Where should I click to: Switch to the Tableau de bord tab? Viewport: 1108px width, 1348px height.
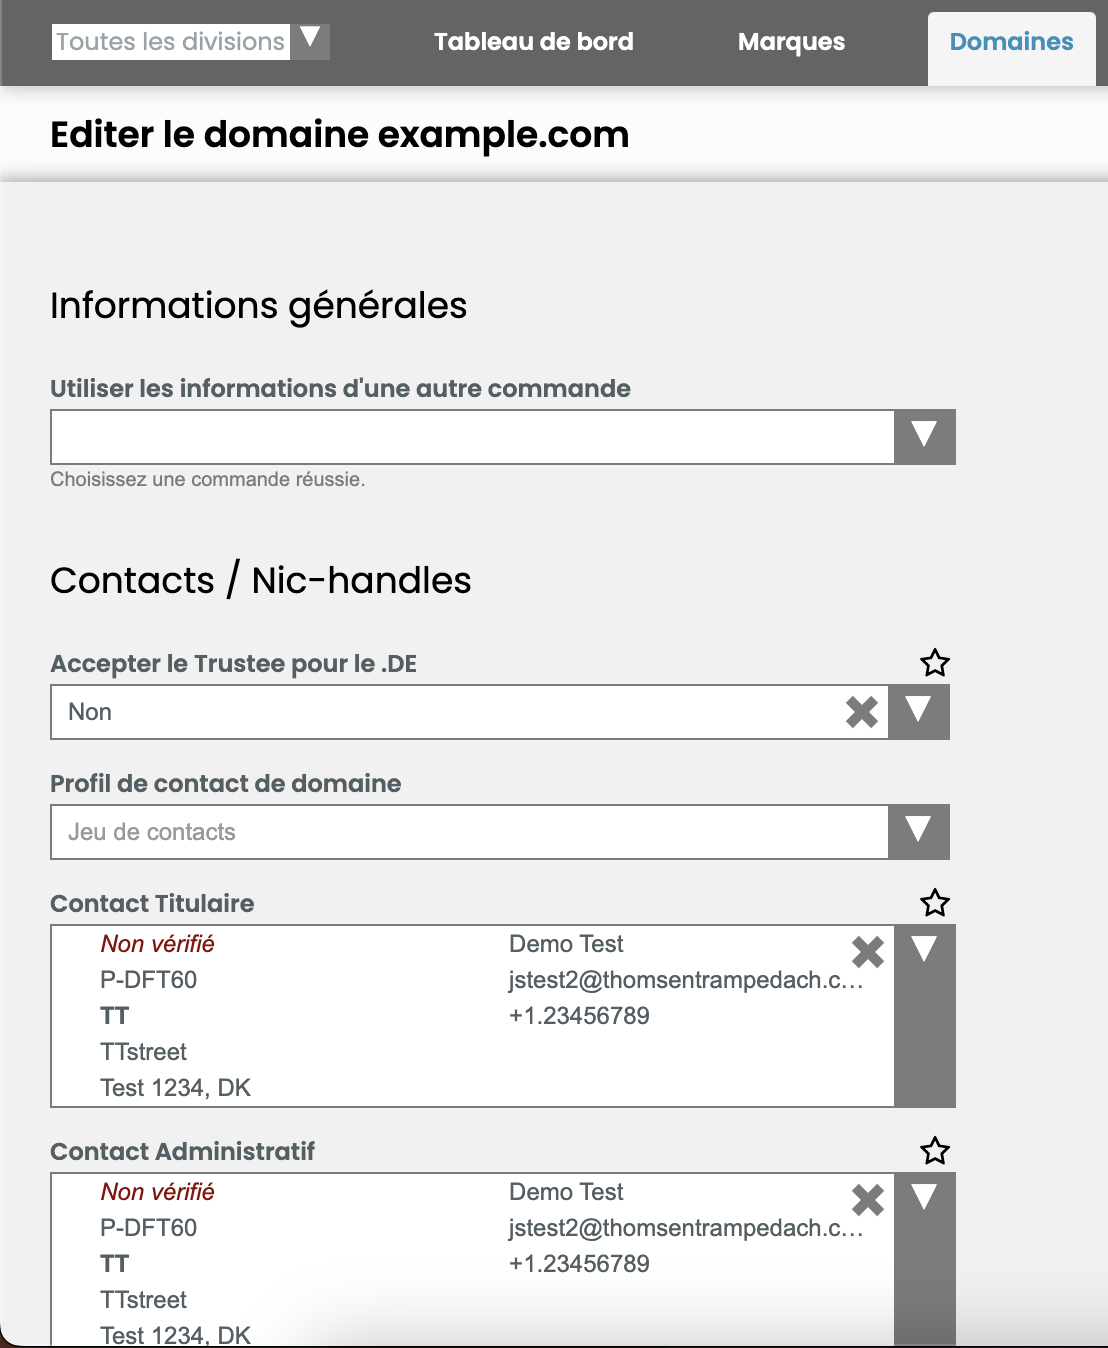click(534, 42)
